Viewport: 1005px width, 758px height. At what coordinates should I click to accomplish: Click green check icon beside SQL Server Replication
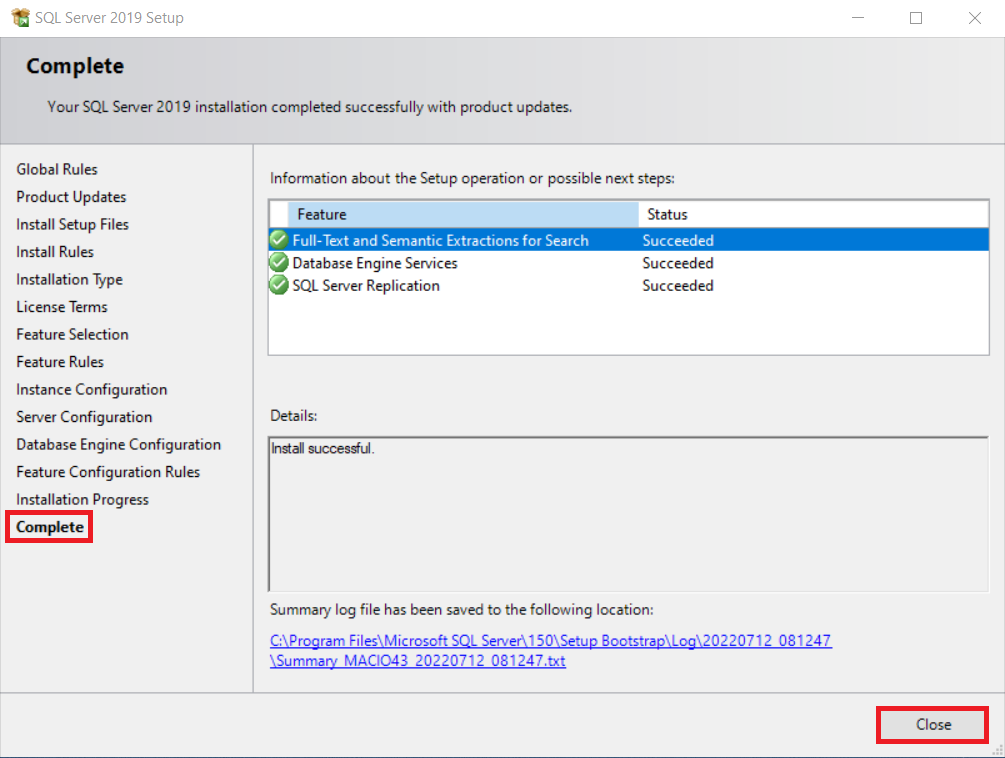(x=279, y=285)
